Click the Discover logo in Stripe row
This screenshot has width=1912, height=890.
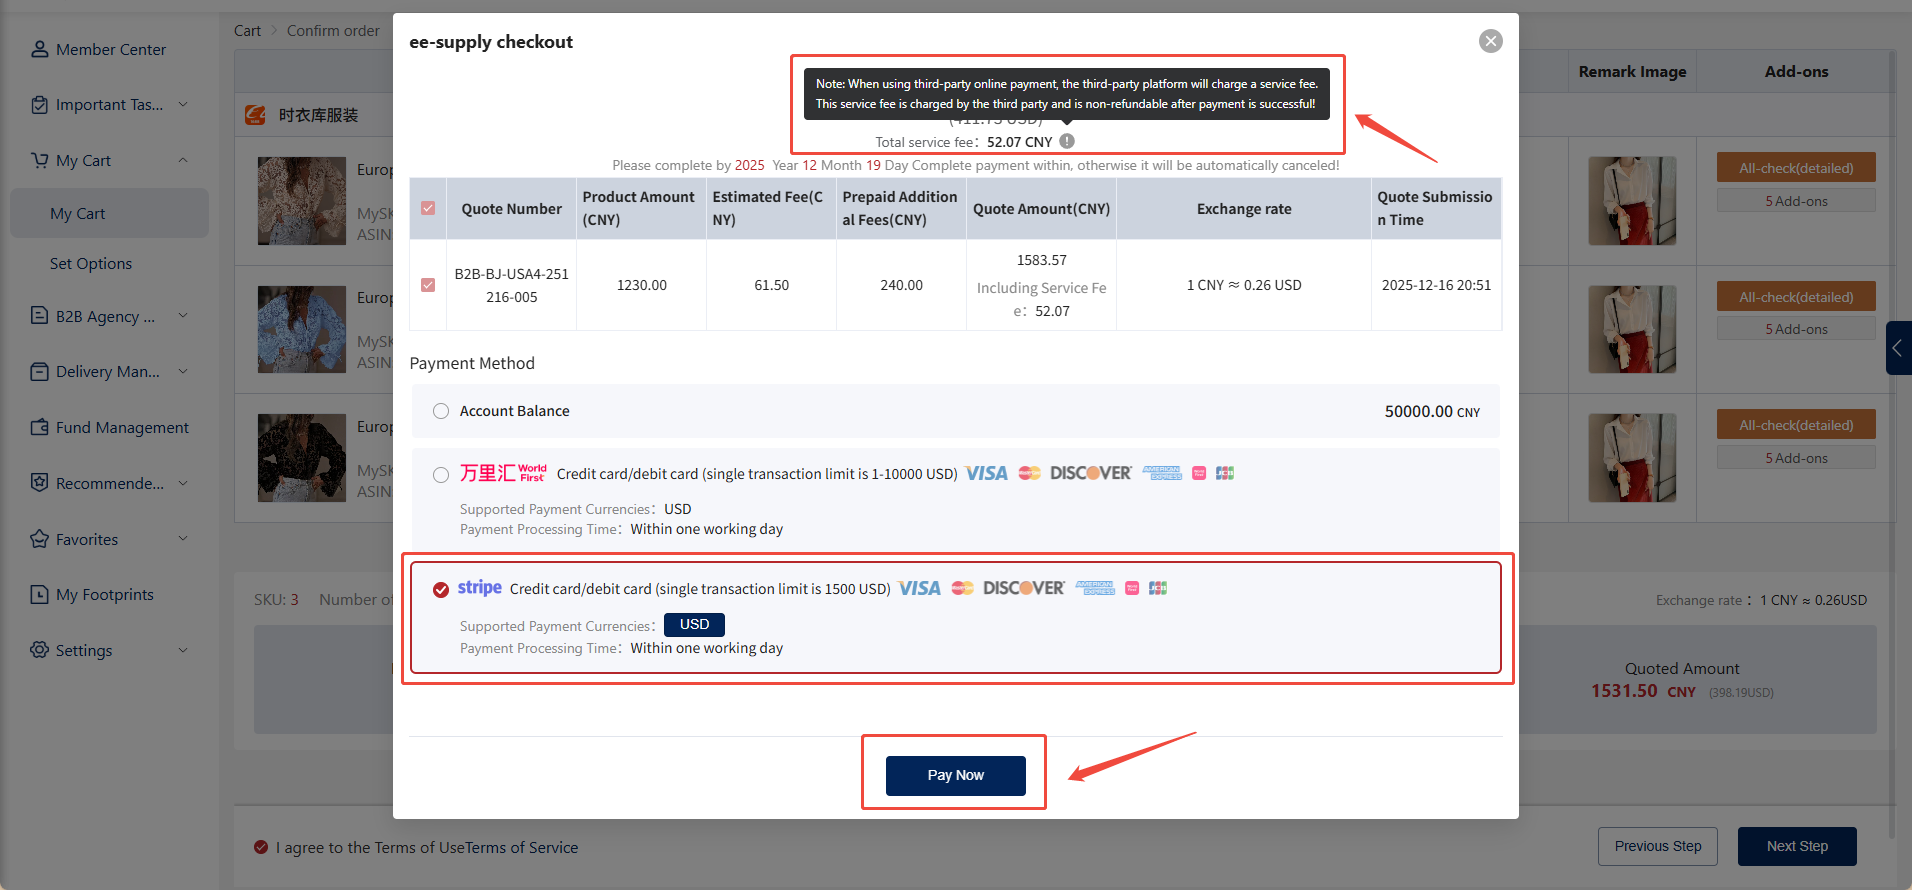tap(1024, 588)
